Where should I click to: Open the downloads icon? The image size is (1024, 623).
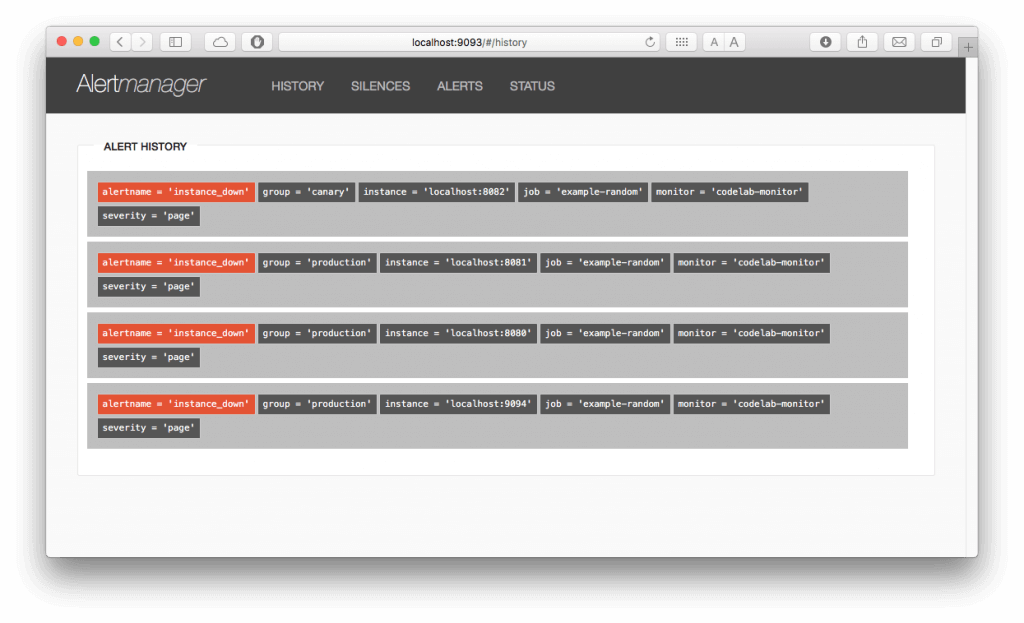[824, 41]
